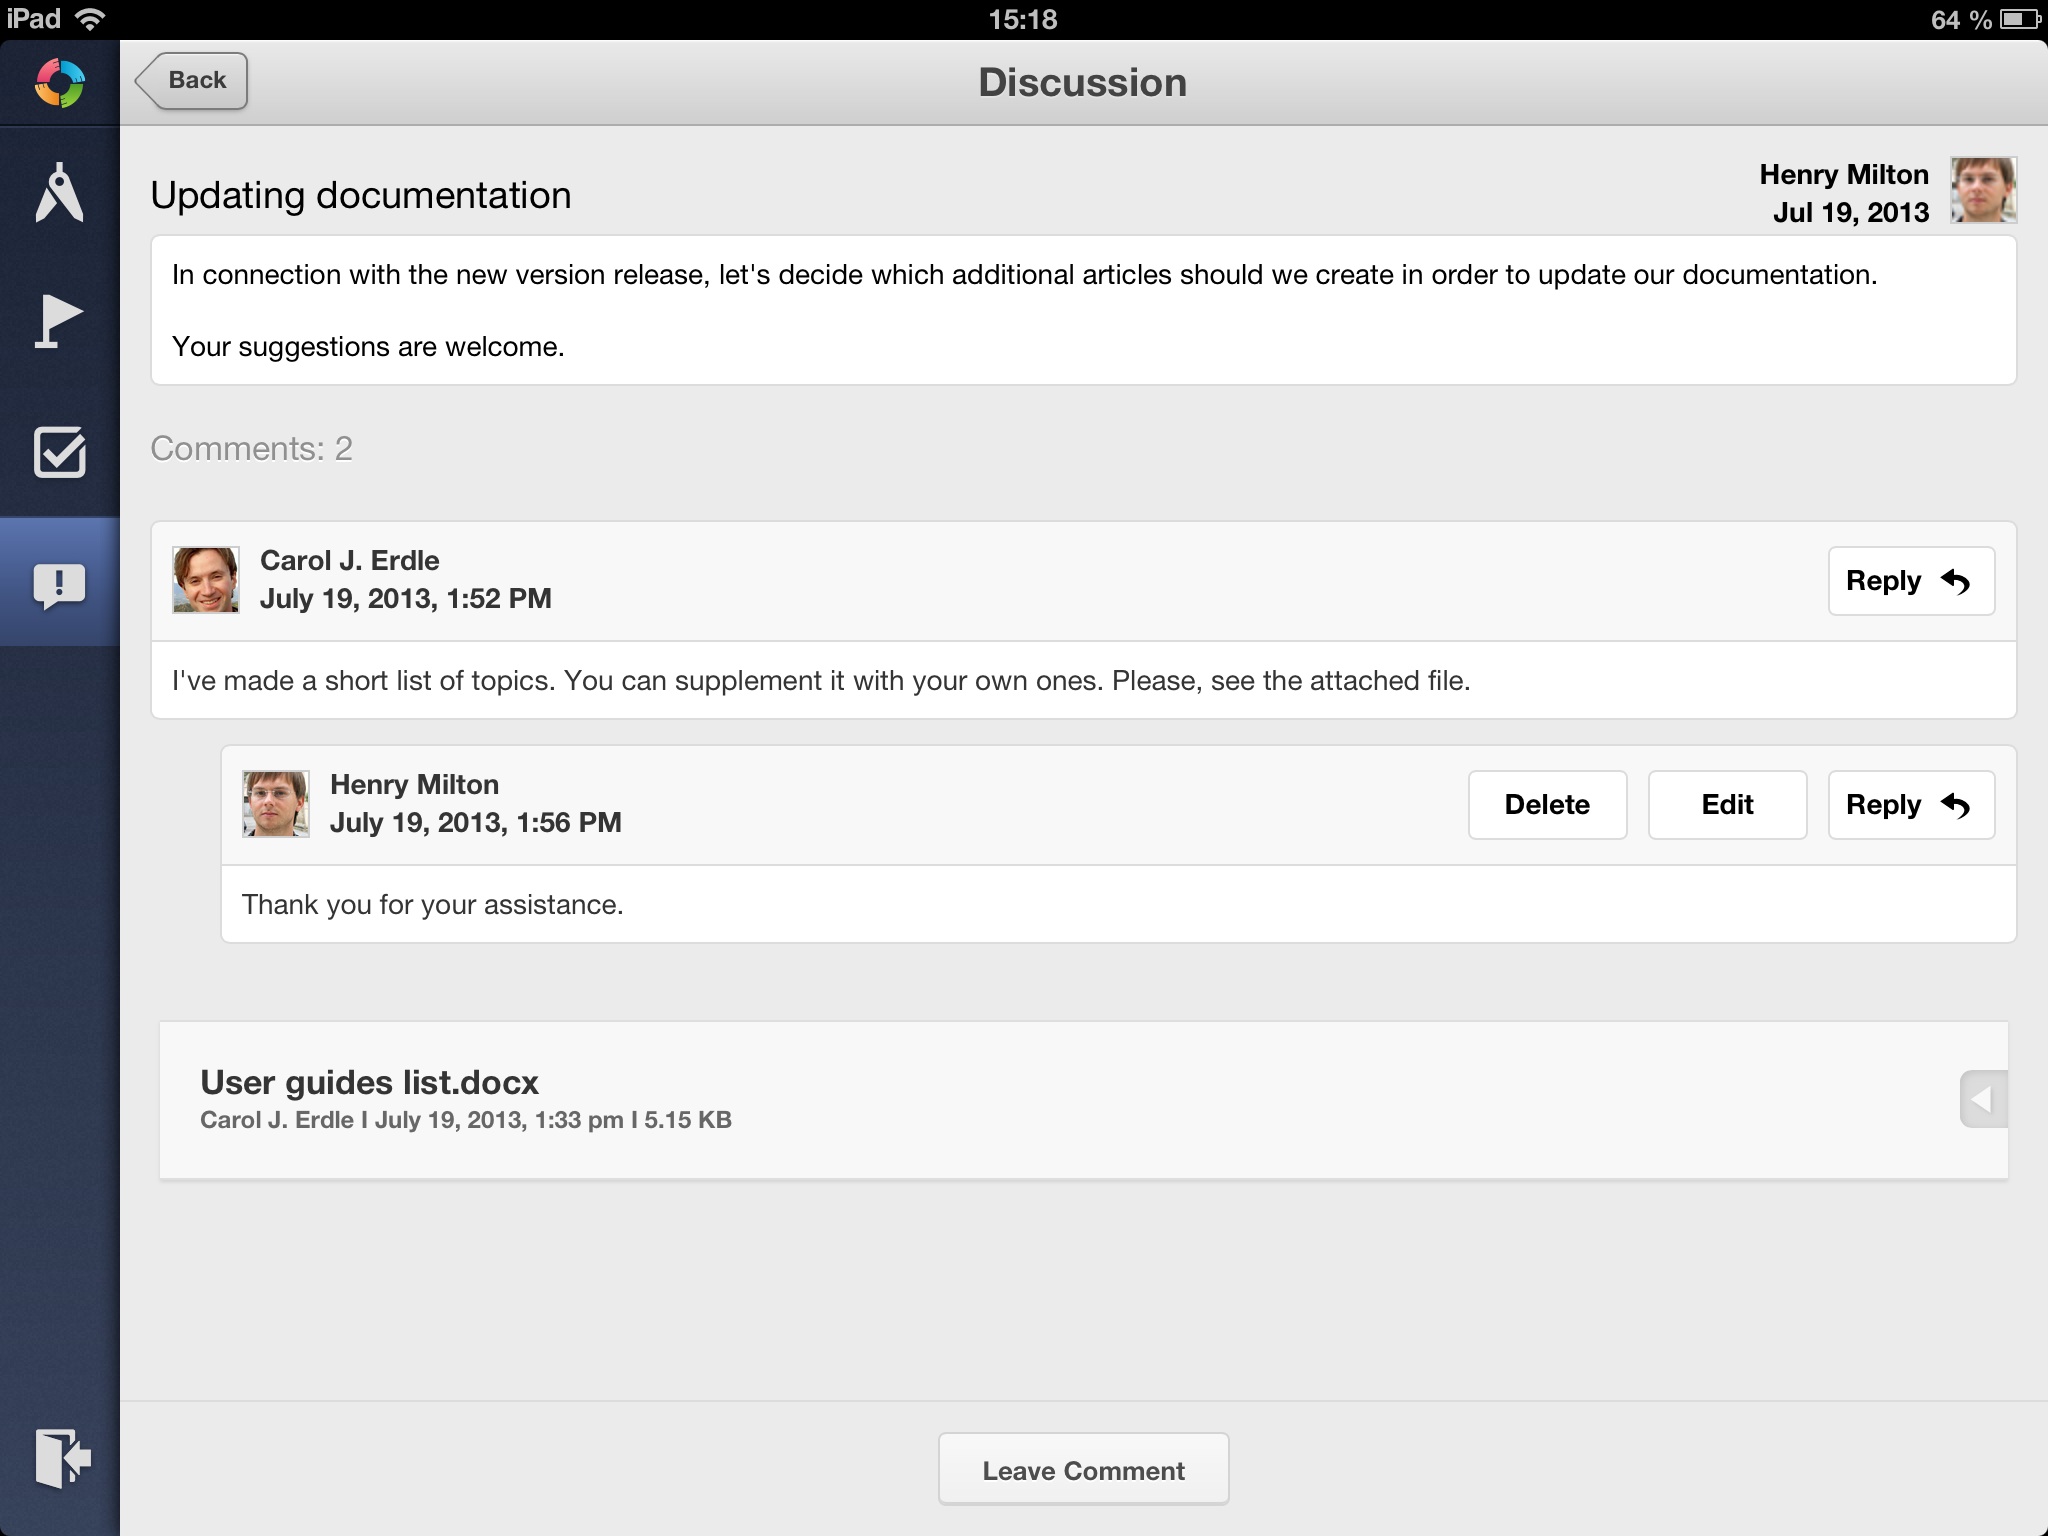Select the discussions speech bubble icon
Image resolution: width=2048 pixels, height=1536 pixels.
tap(59, 584)
